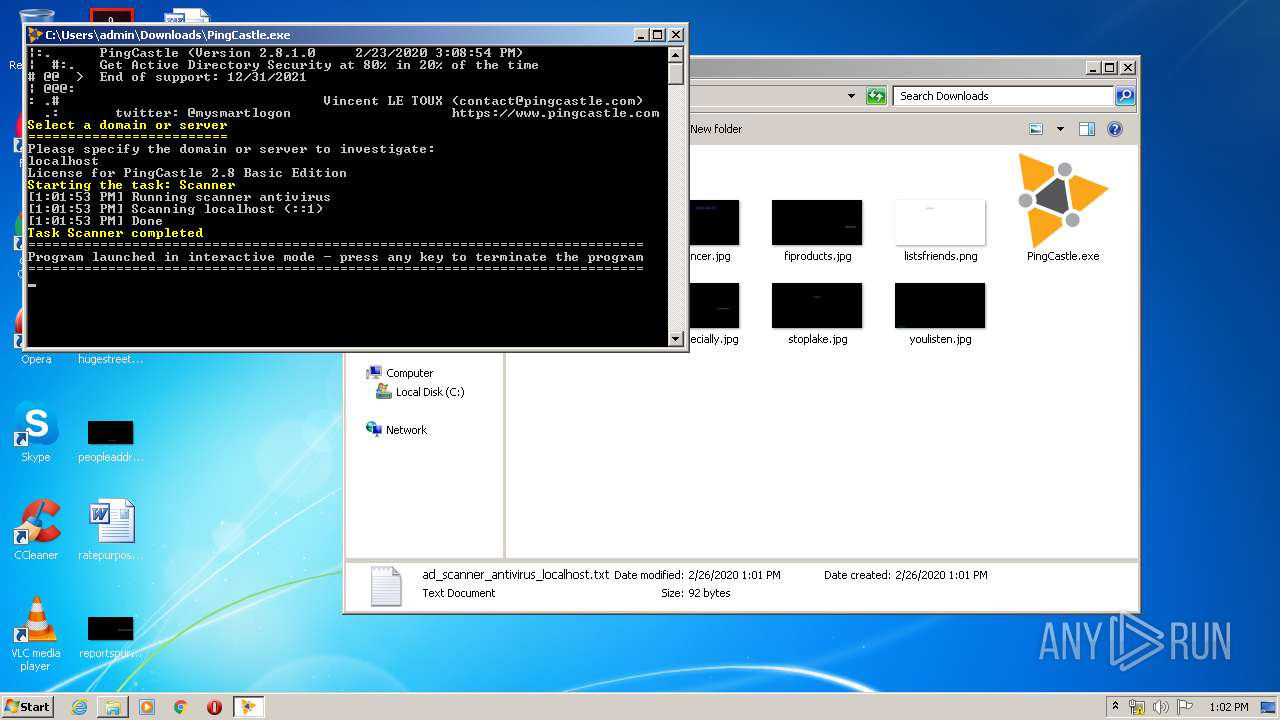
Task: Click New folder in Explorer toolbar
Action: [716, 129]
